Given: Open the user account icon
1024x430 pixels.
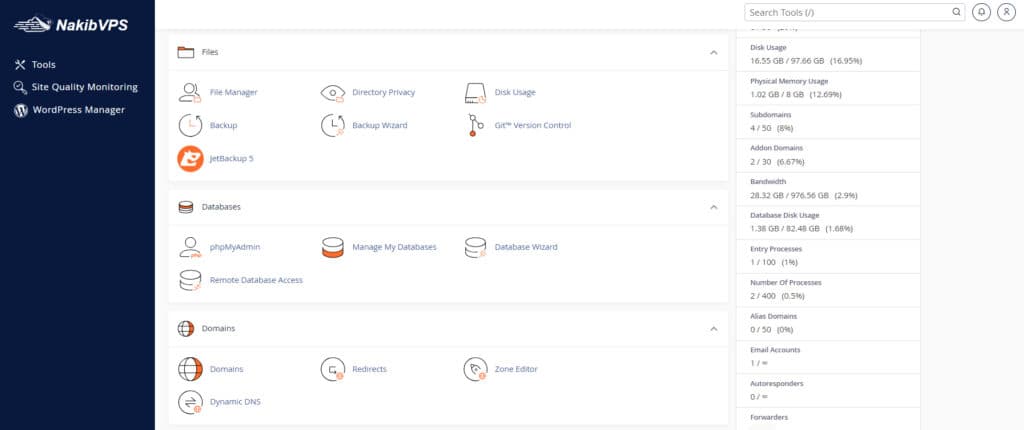Looking at the screenshot, I should pyautogui.click(x=1006, y=12).
